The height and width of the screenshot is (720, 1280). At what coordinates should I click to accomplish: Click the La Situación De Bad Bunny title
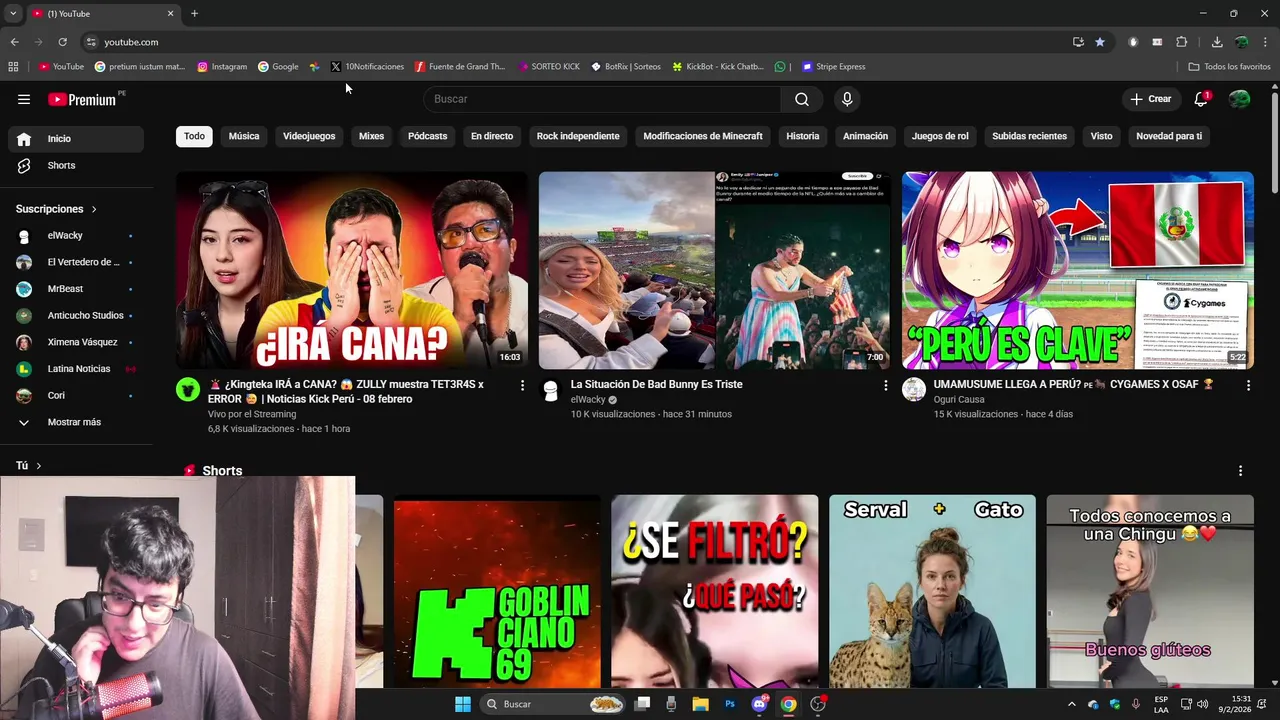click(656, 384)
